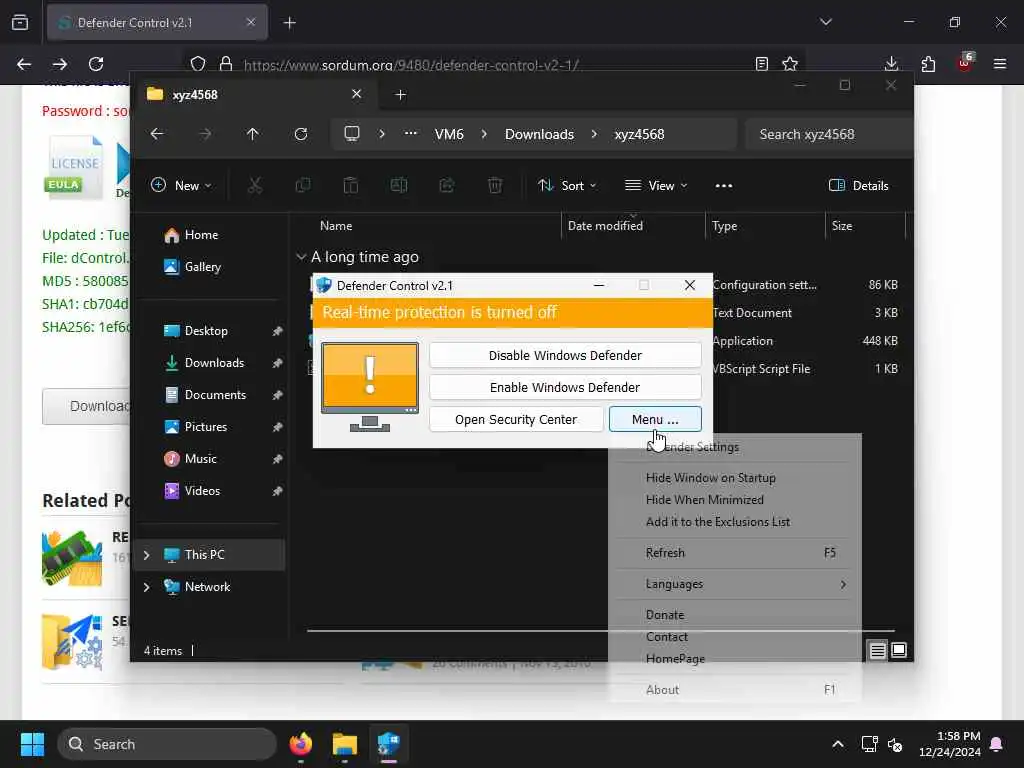Expand the Languages submenu
This screenshot has height=768, width=1024.
pyautogui.click(x=735, y=584)
